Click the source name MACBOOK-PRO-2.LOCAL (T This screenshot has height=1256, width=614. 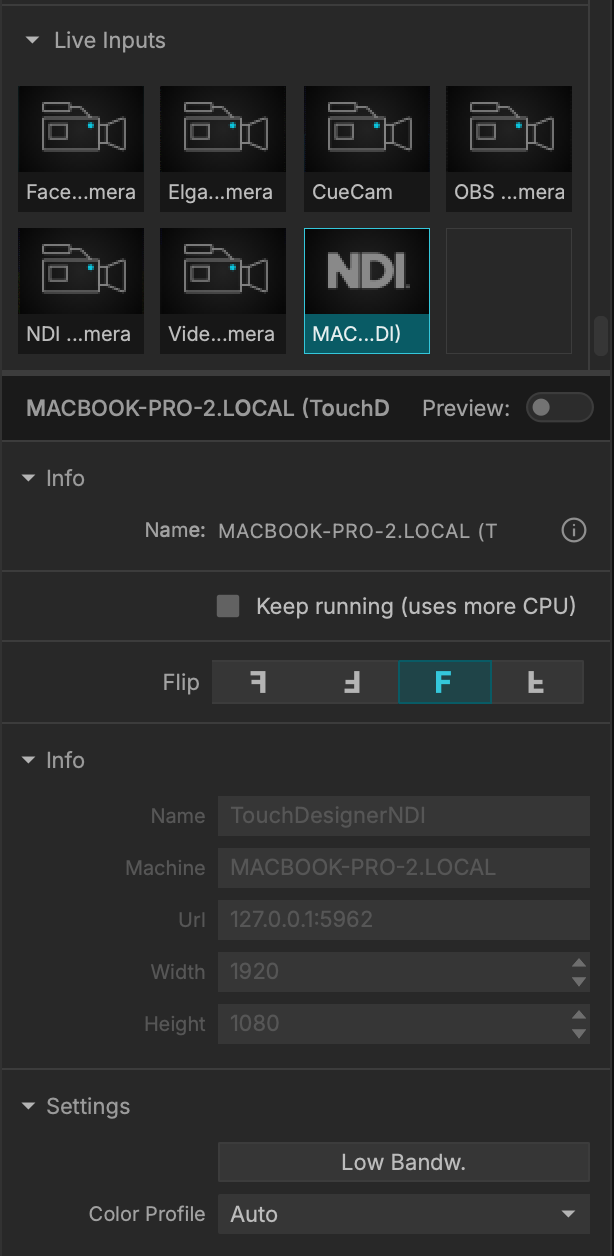click(357, 531)
